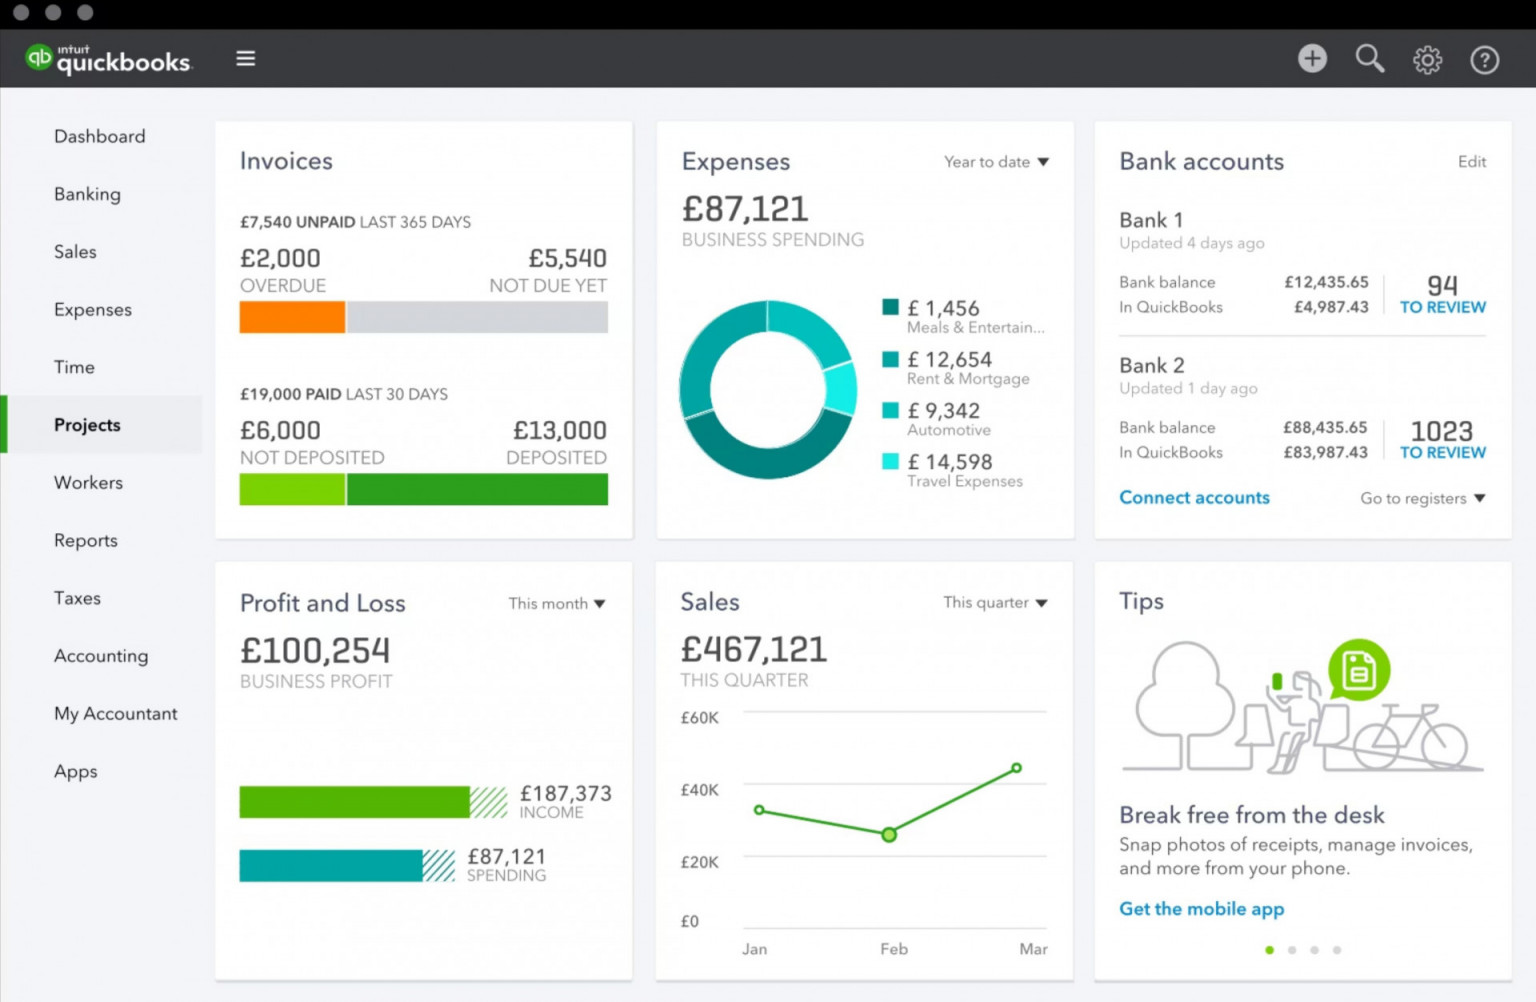Open the QuickBooks search icon
The width and height of the screenshot is (1536, 1002).
click(x=1369, y=58)
